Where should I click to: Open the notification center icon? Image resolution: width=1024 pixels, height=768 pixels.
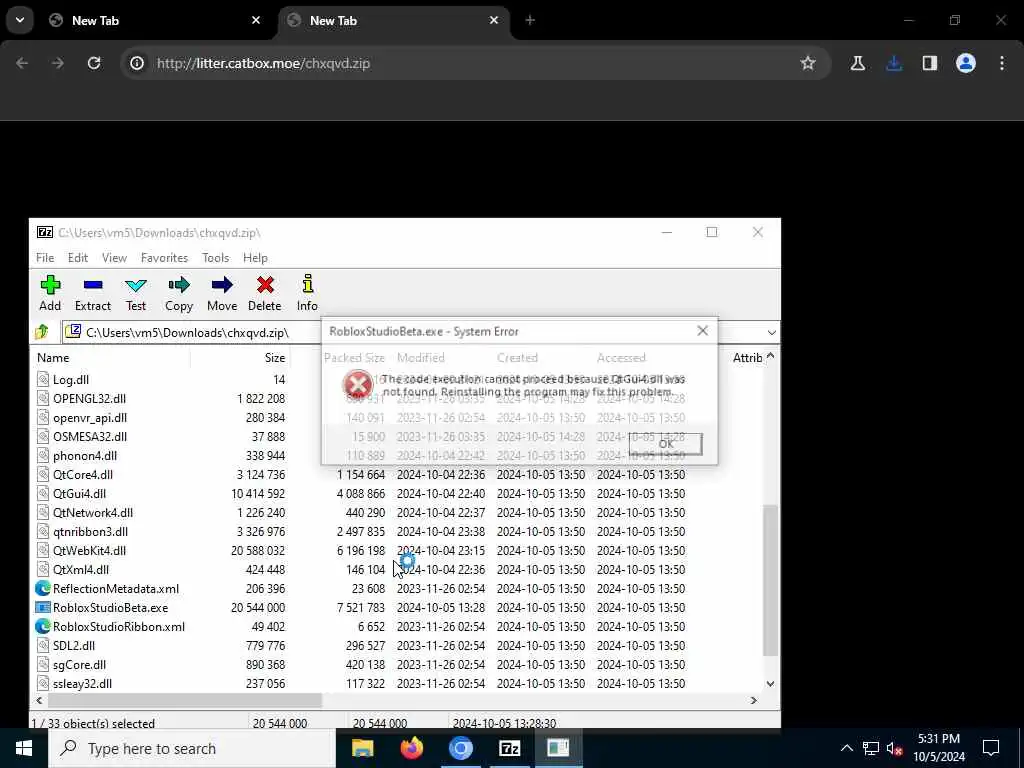991,748
